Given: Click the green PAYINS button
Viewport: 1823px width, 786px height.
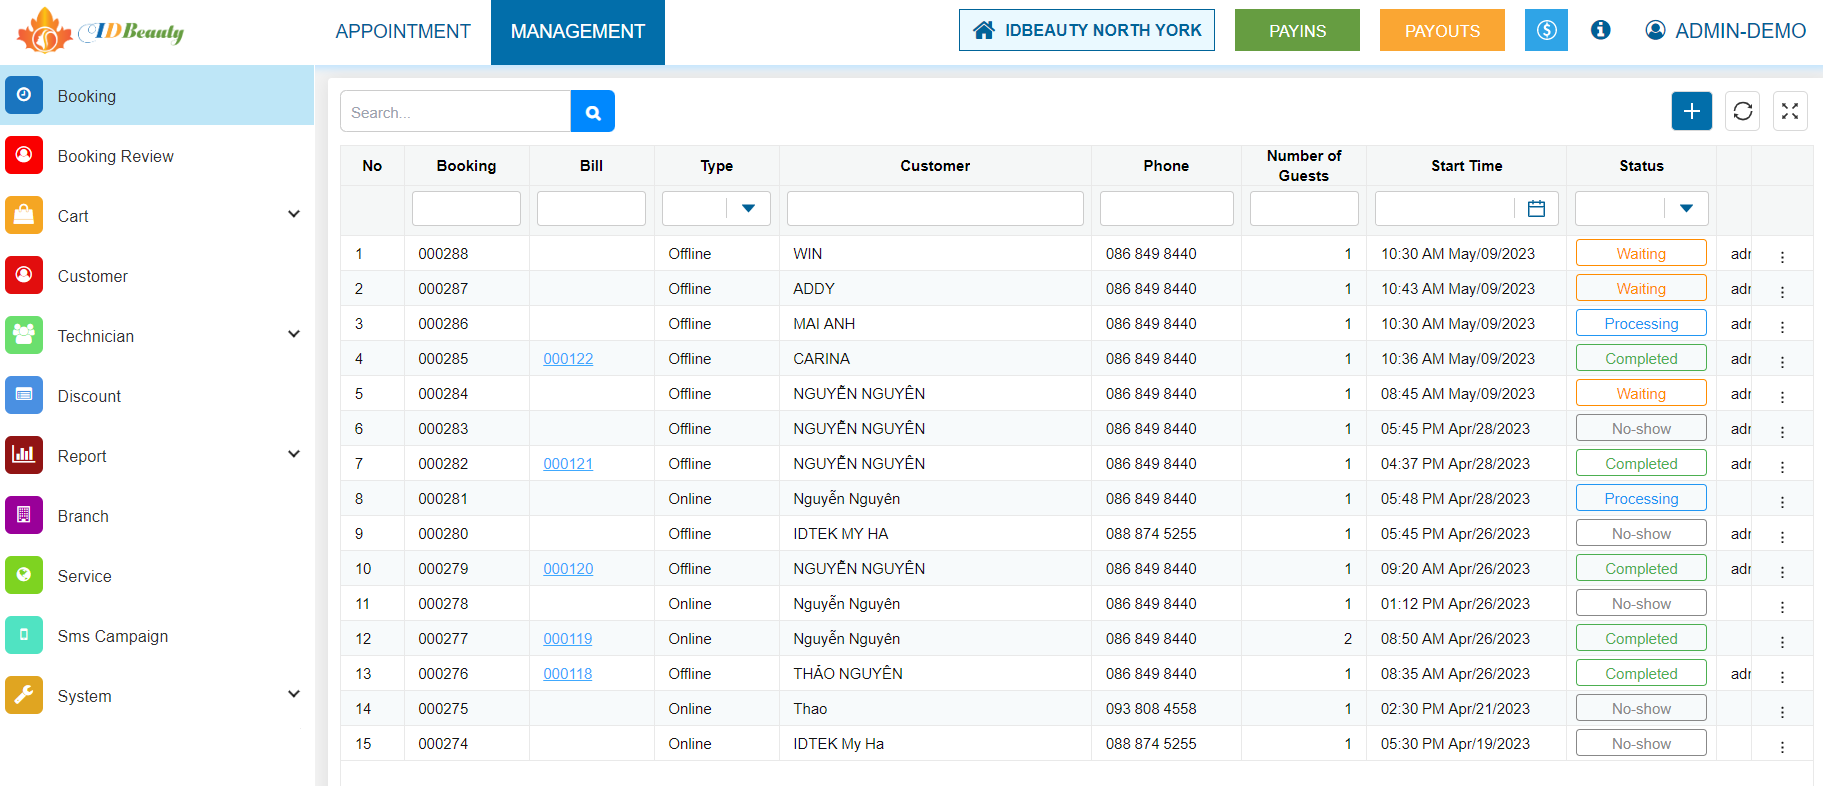Looking at the screenshot, I should pyautogui.click(x=1297, y=30).
